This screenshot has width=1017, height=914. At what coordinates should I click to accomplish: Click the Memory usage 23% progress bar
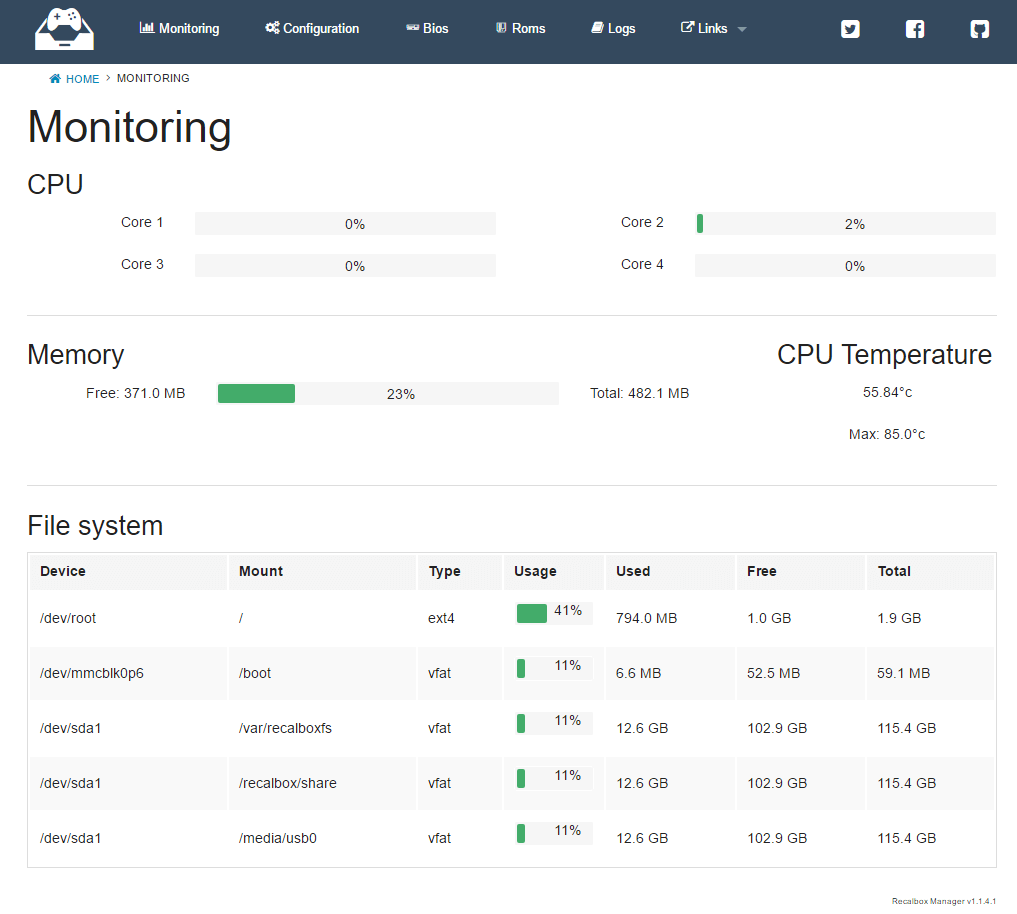tap(388, 394)
